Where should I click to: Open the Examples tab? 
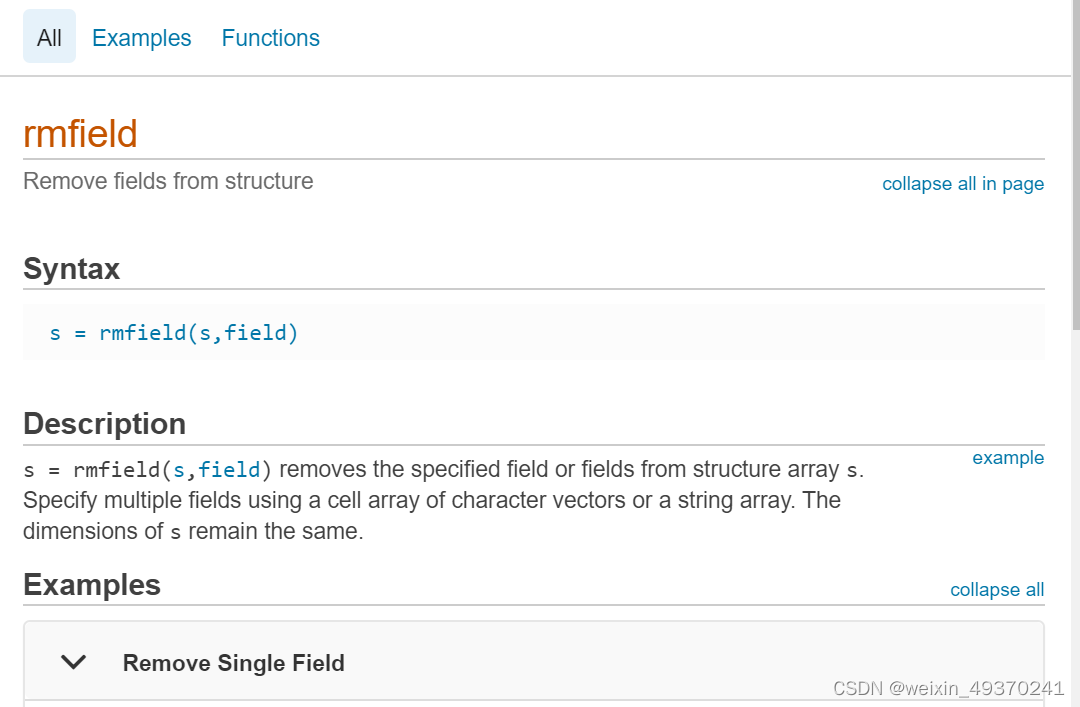(x=141, y=38)
